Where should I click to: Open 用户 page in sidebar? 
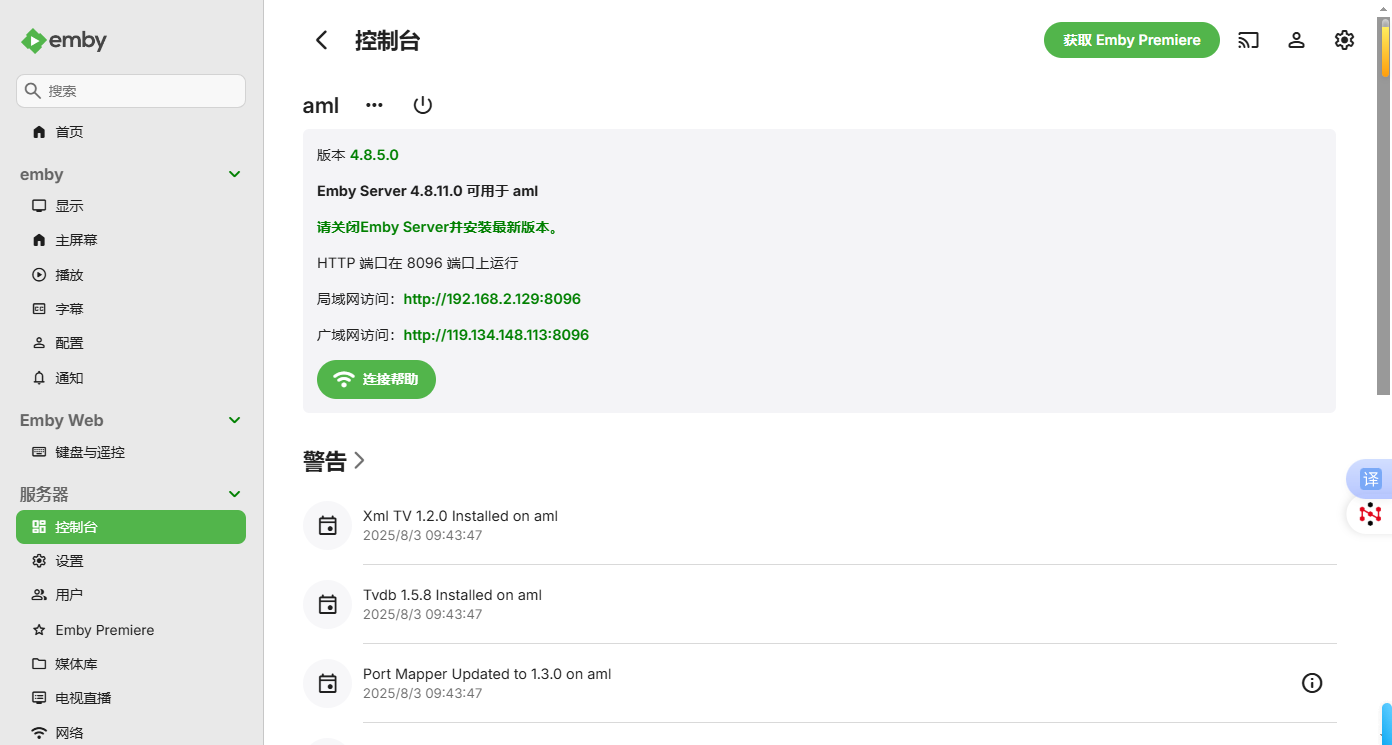click(x=69, y=595)
